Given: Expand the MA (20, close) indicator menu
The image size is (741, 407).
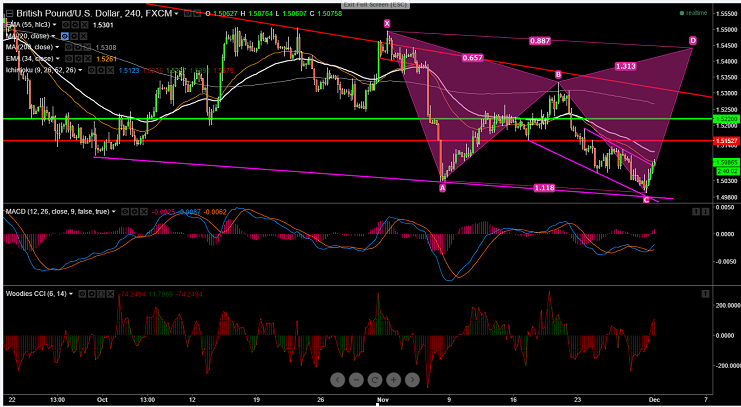Looking at the screenshot, I should (53, 36).
